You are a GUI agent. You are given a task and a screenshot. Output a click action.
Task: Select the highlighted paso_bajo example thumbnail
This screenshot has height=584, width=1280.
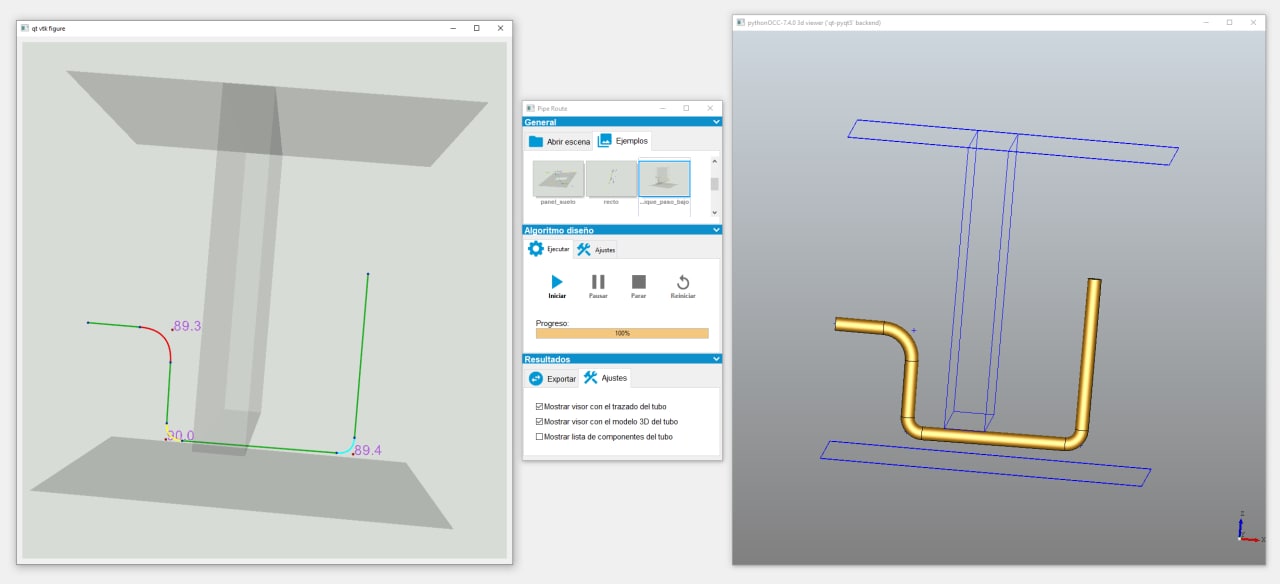tap(664, 179)
